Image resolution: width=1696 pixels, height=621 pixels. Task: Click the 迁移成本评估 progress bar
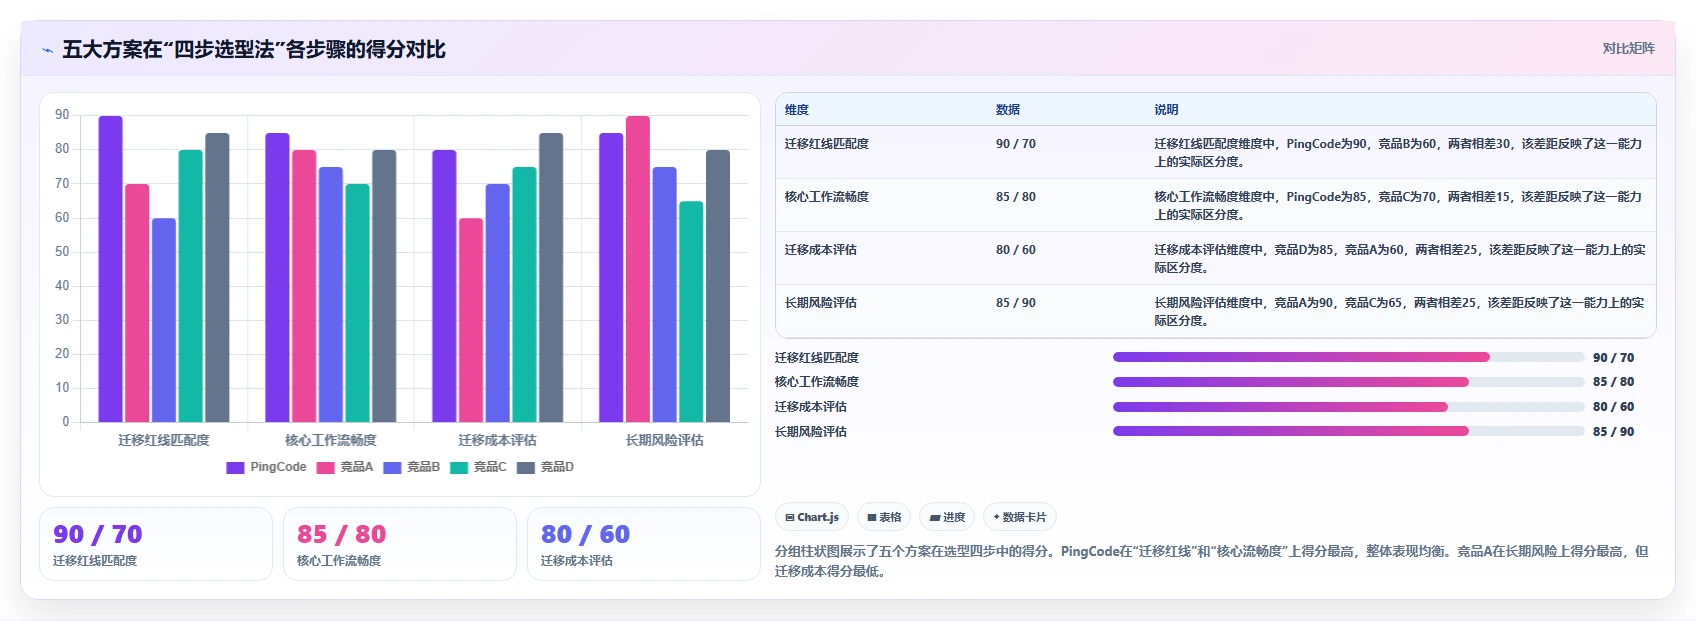tap(1349, 407)
